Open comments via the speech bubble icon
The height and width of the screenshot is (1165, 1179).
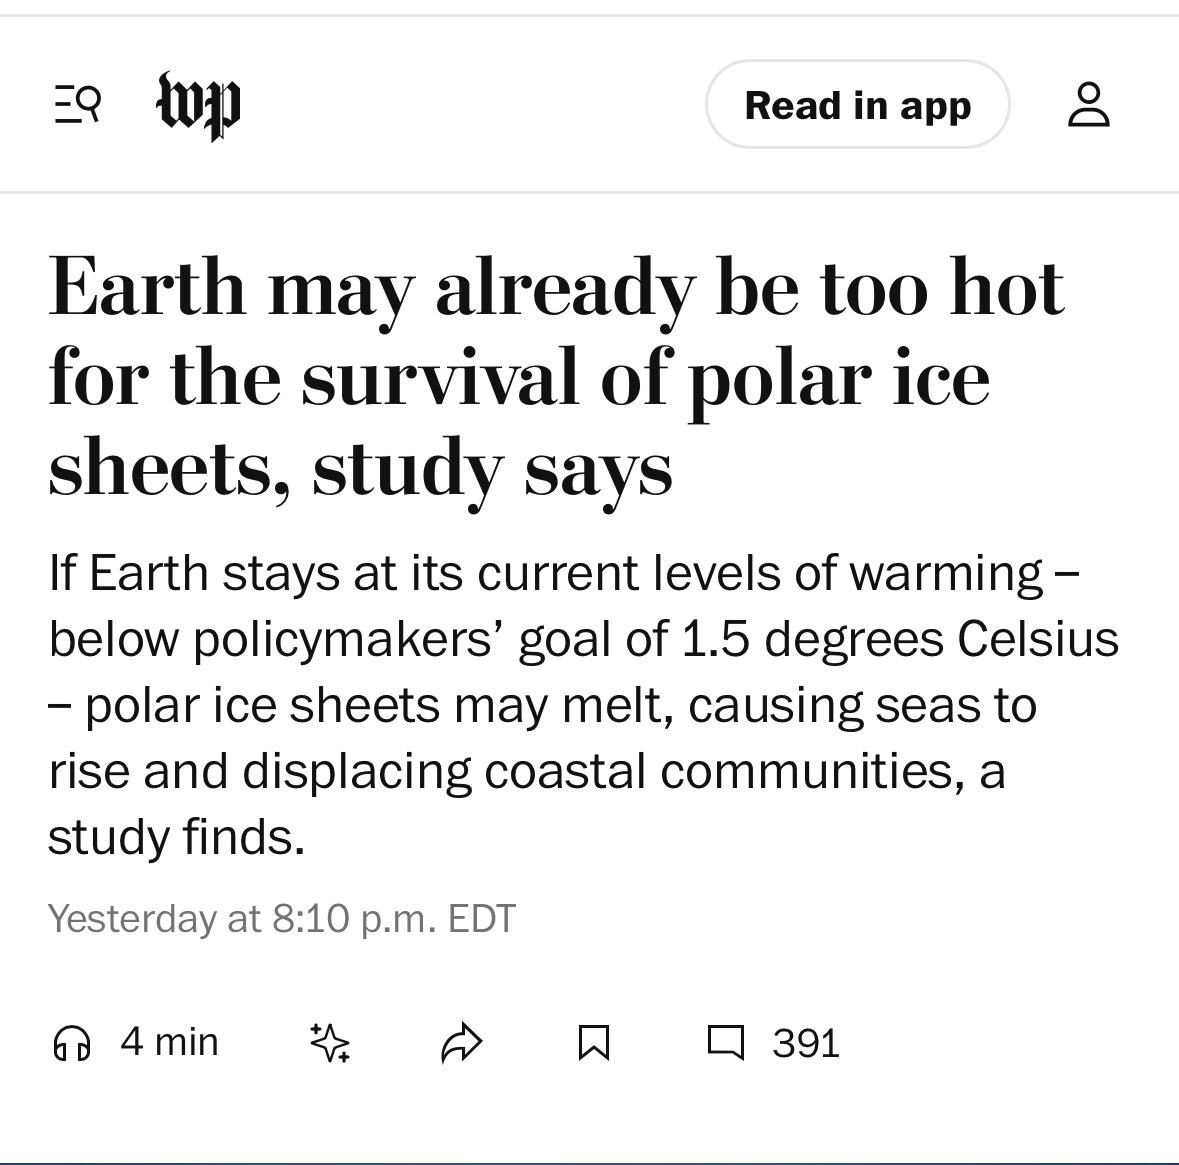coord(725,1042)
